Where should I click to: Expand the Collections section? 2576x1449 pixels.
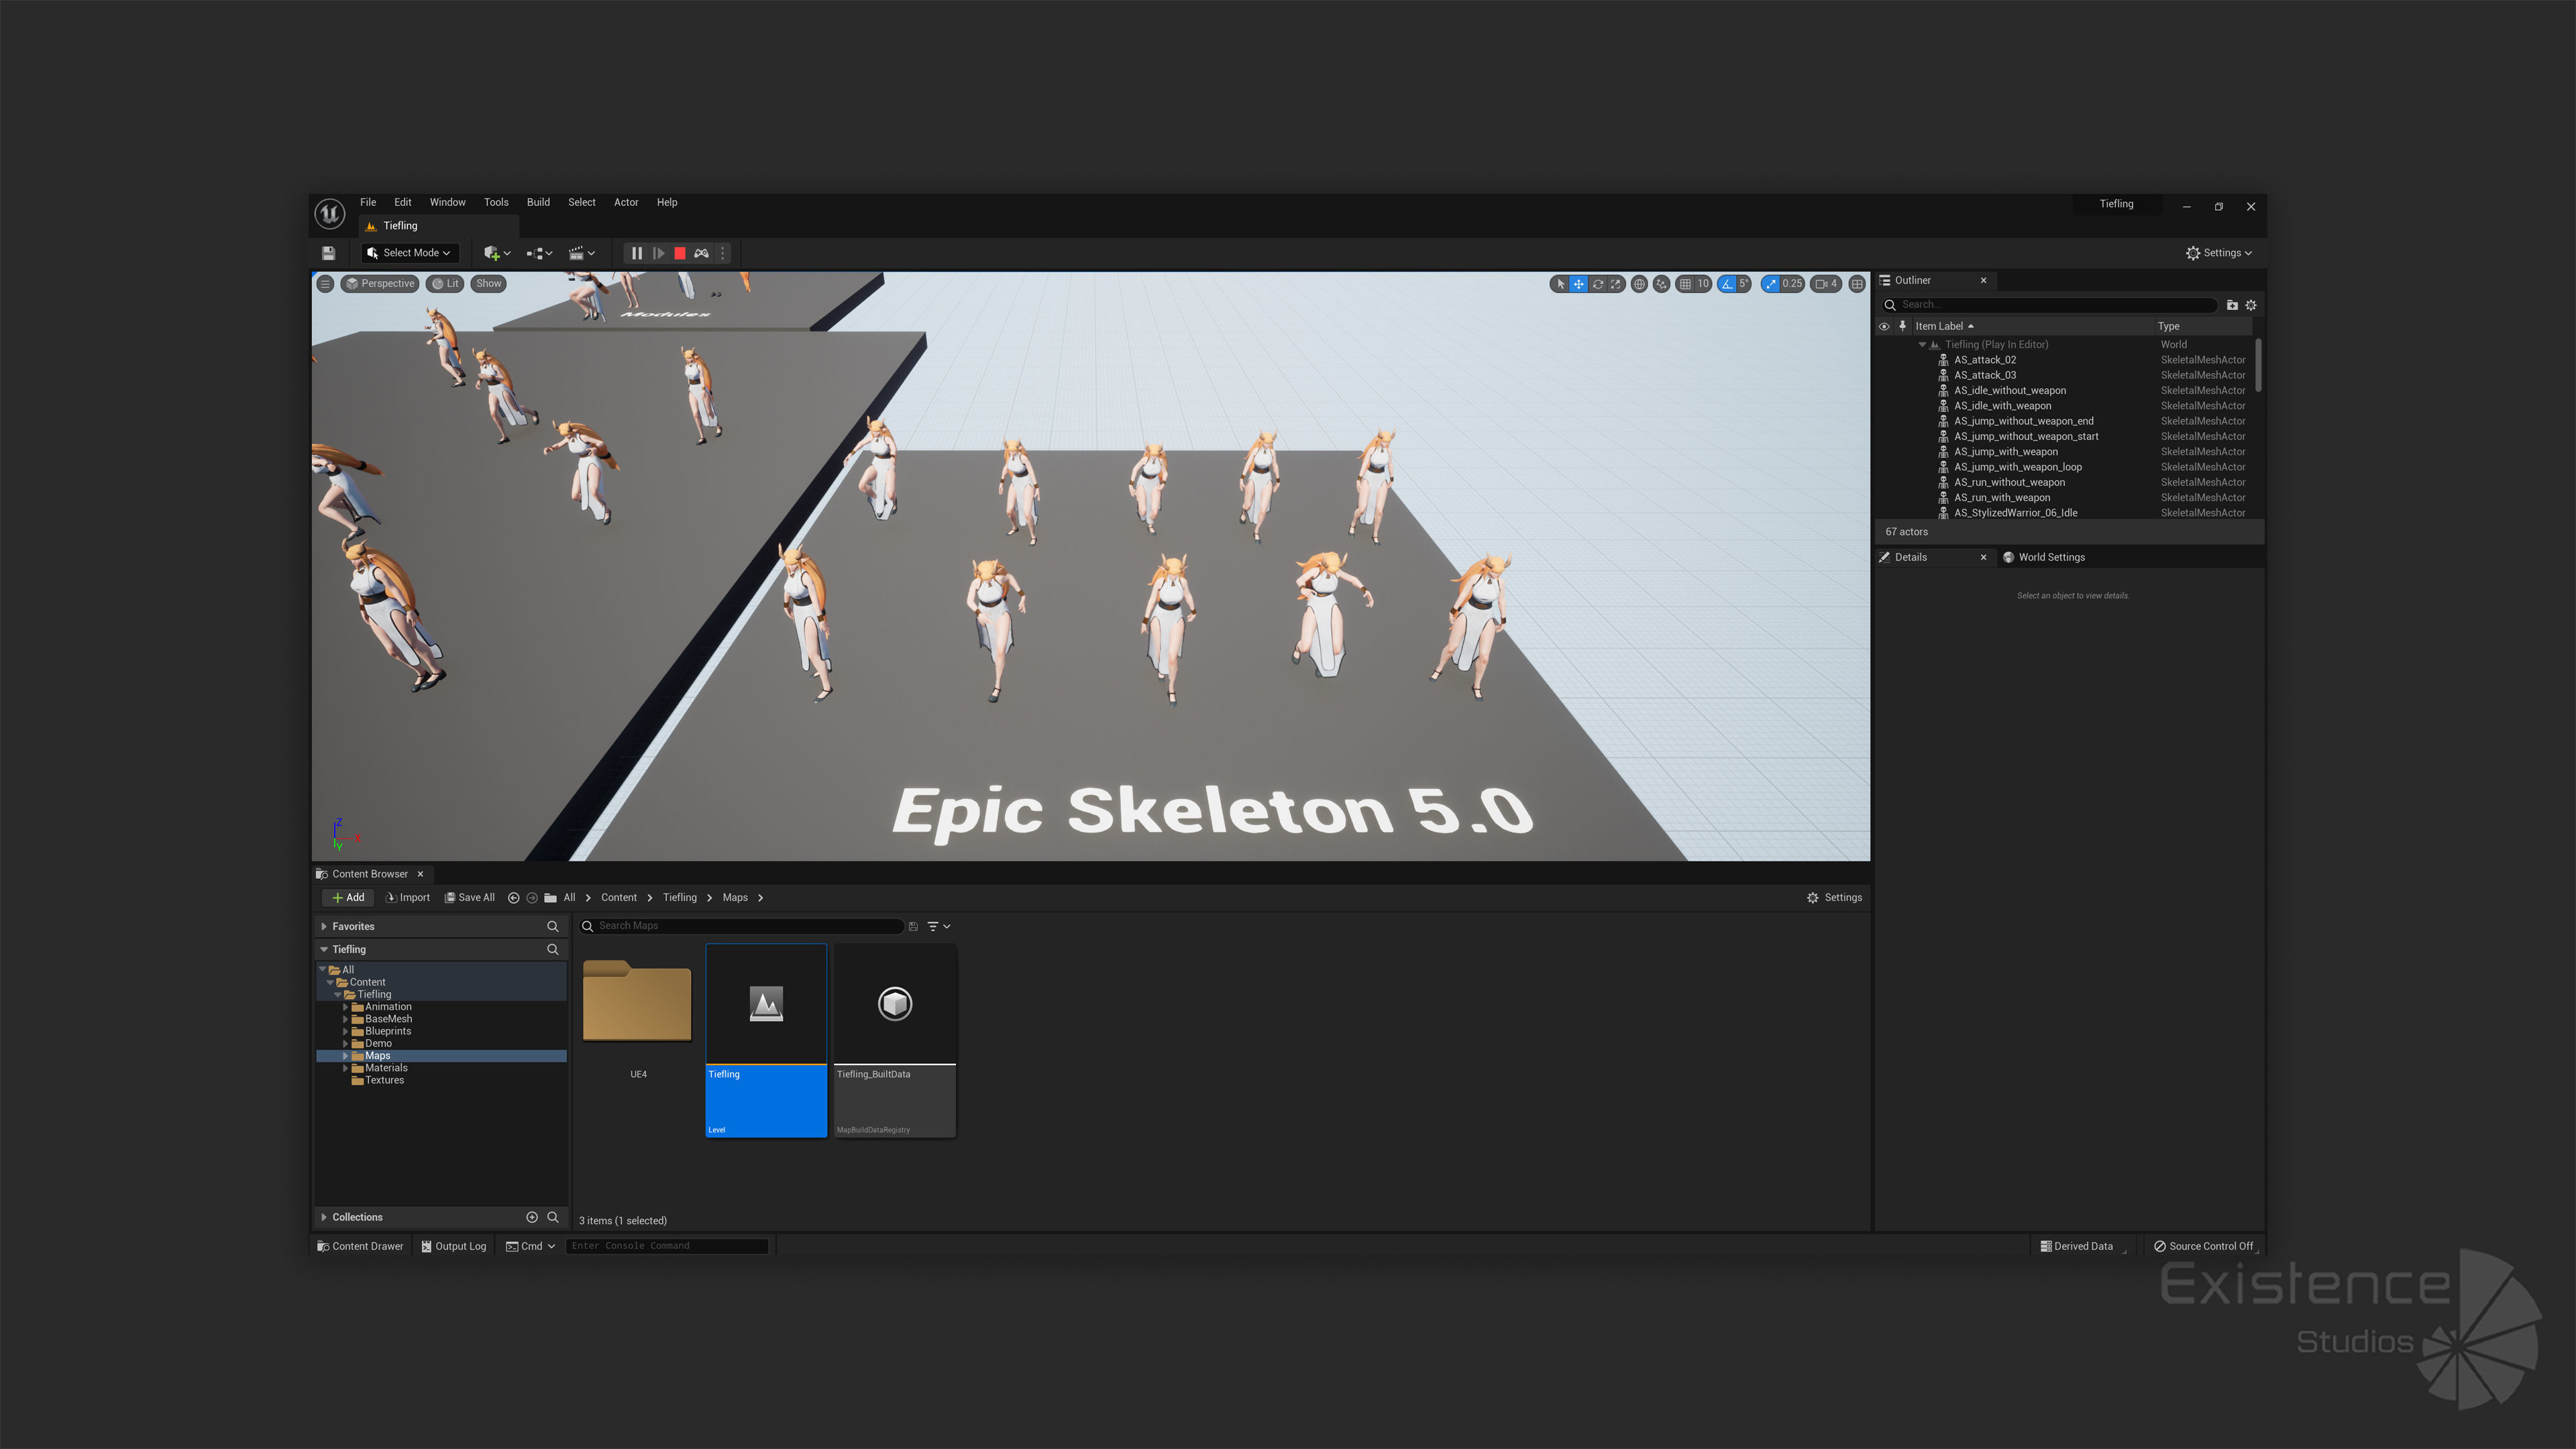[324, 1217]
